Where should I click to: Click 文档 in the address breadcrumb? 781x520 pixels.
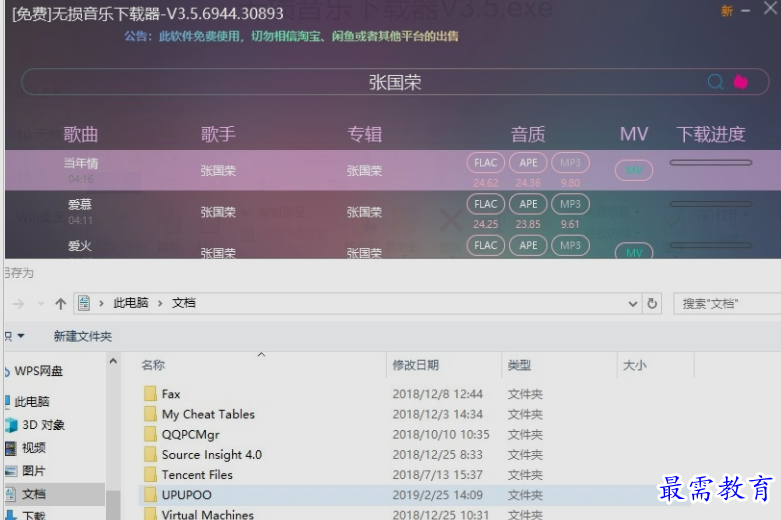[x=184, y=303]
